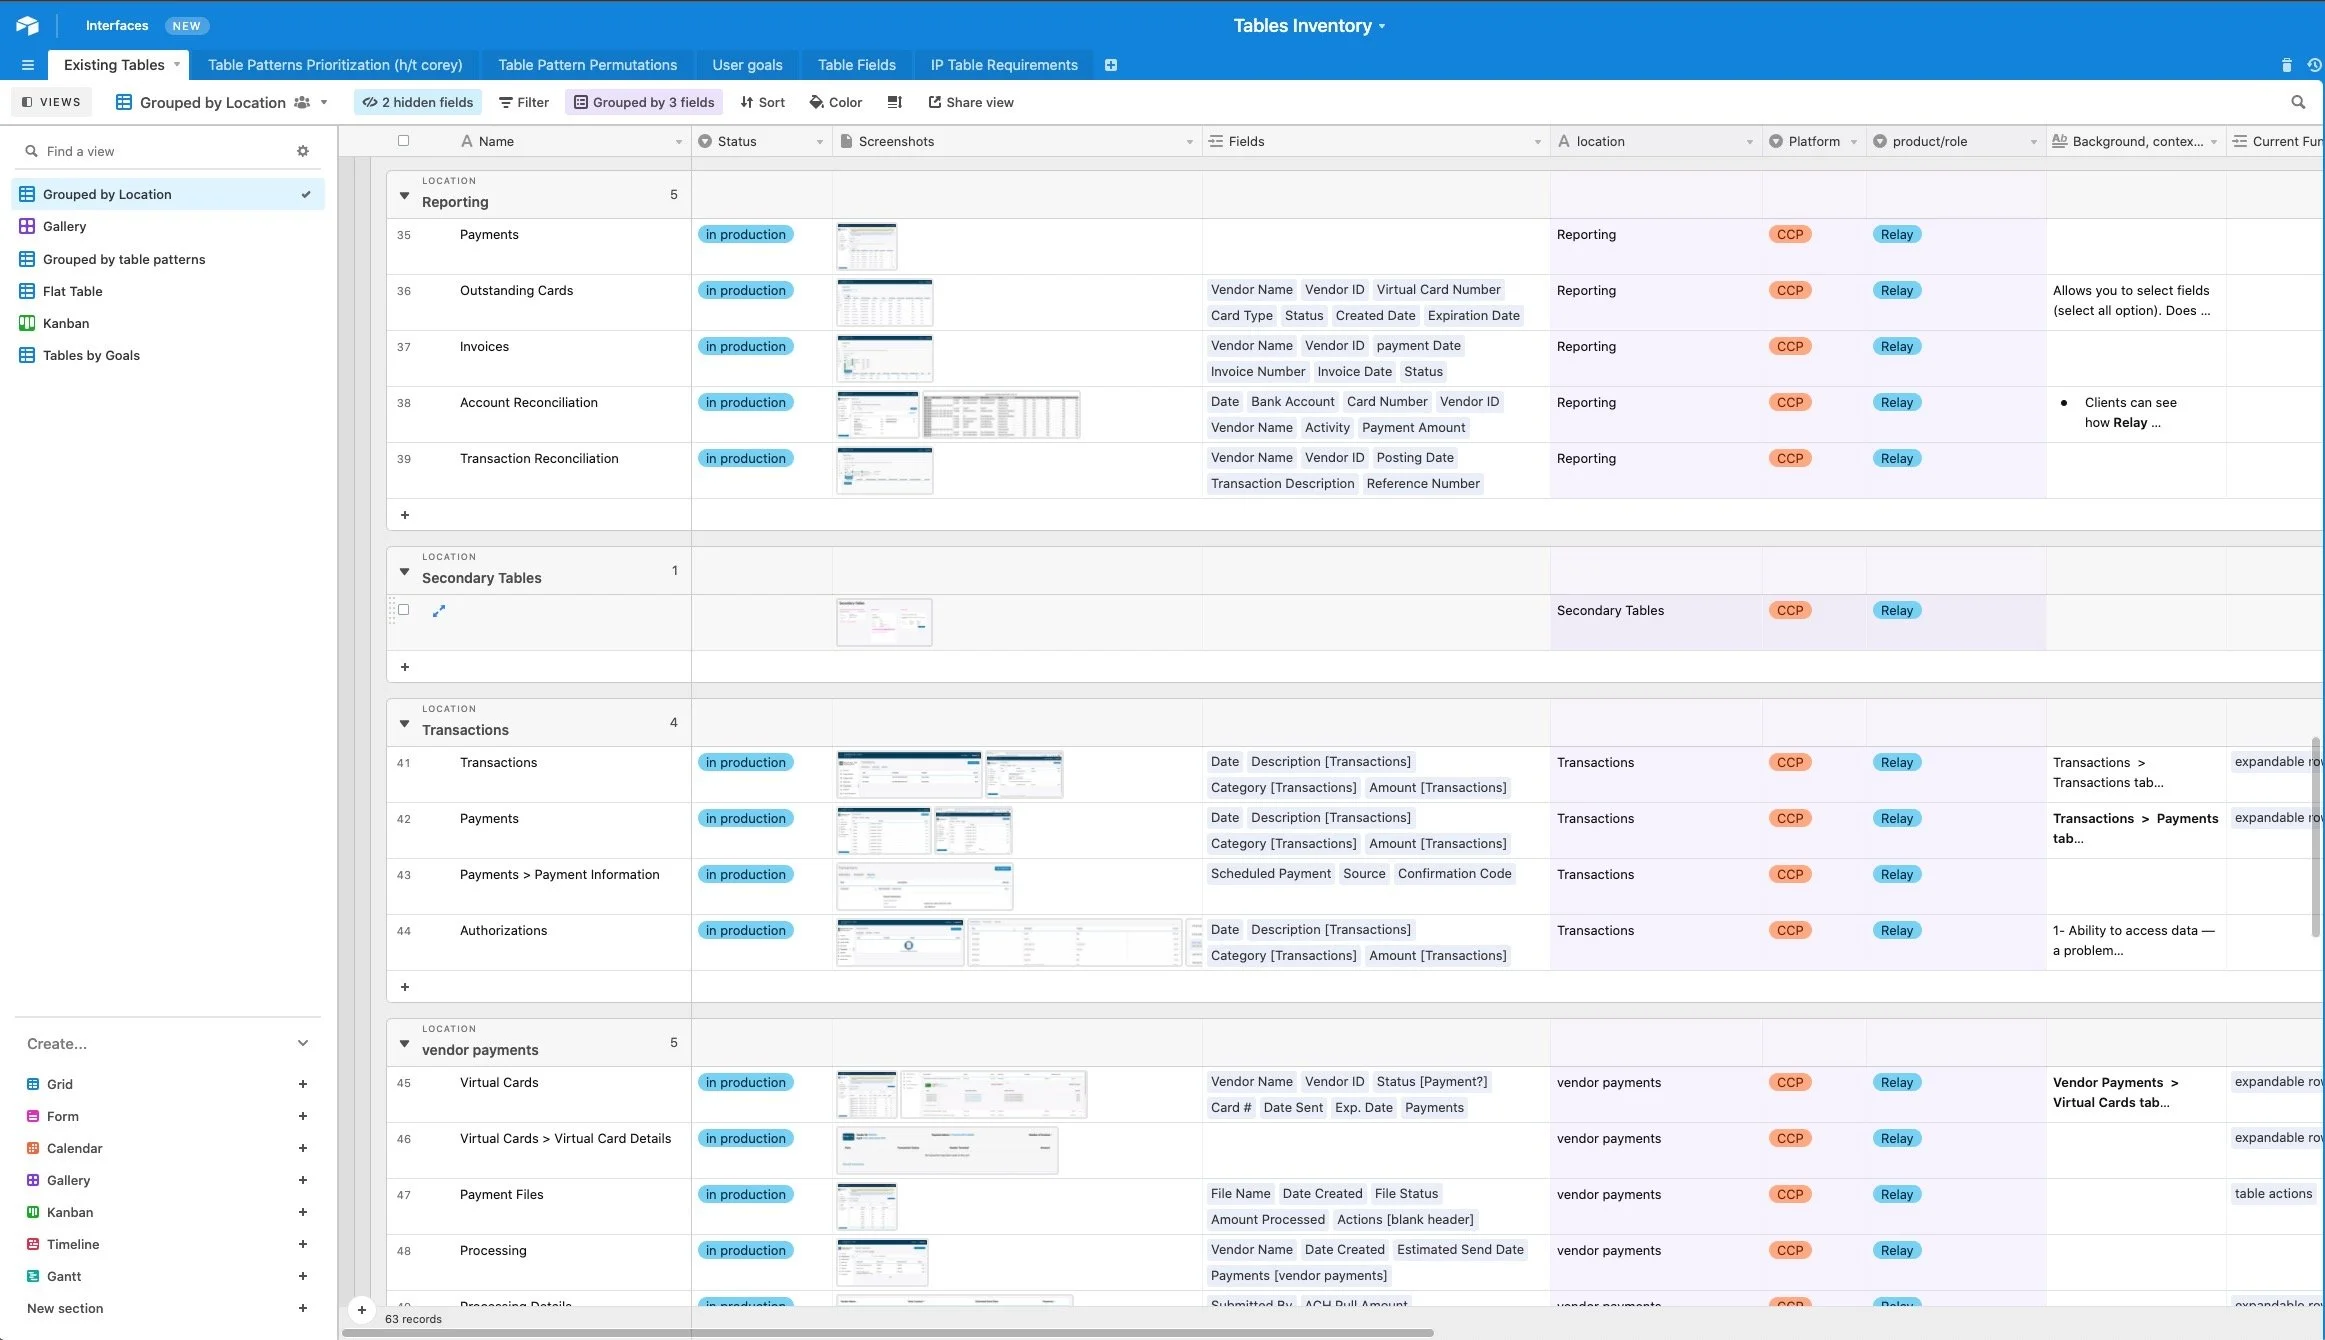Open the Color options button
Viewport: 2325px width, 1340px height.
click(835, 102)
